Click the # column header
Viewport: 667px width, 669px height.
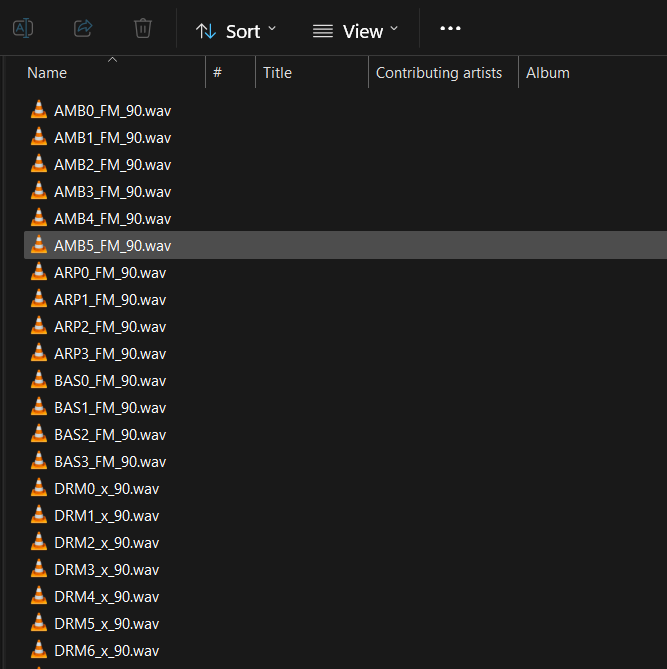[x=217, y=73]
